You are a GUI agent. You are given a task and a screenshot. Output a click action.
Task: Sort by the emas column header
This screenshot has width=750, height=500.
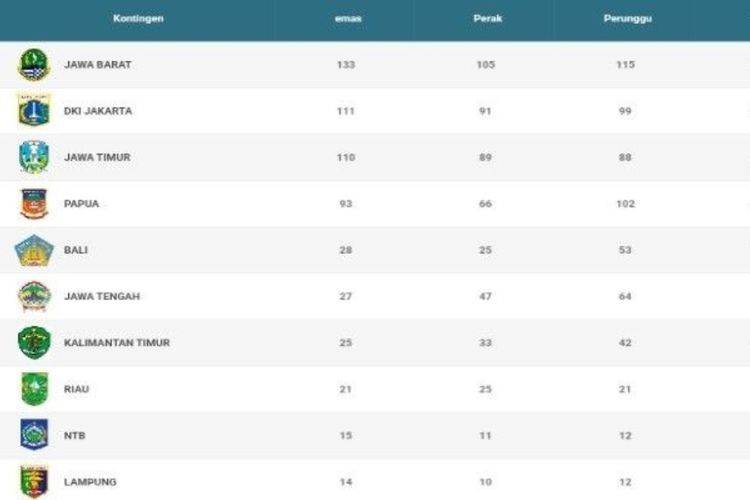pos(348,19)
